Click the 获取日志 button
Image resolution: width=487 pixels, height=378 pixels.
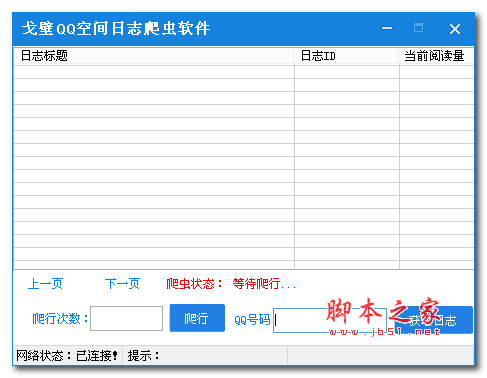(x=433, y=320)
